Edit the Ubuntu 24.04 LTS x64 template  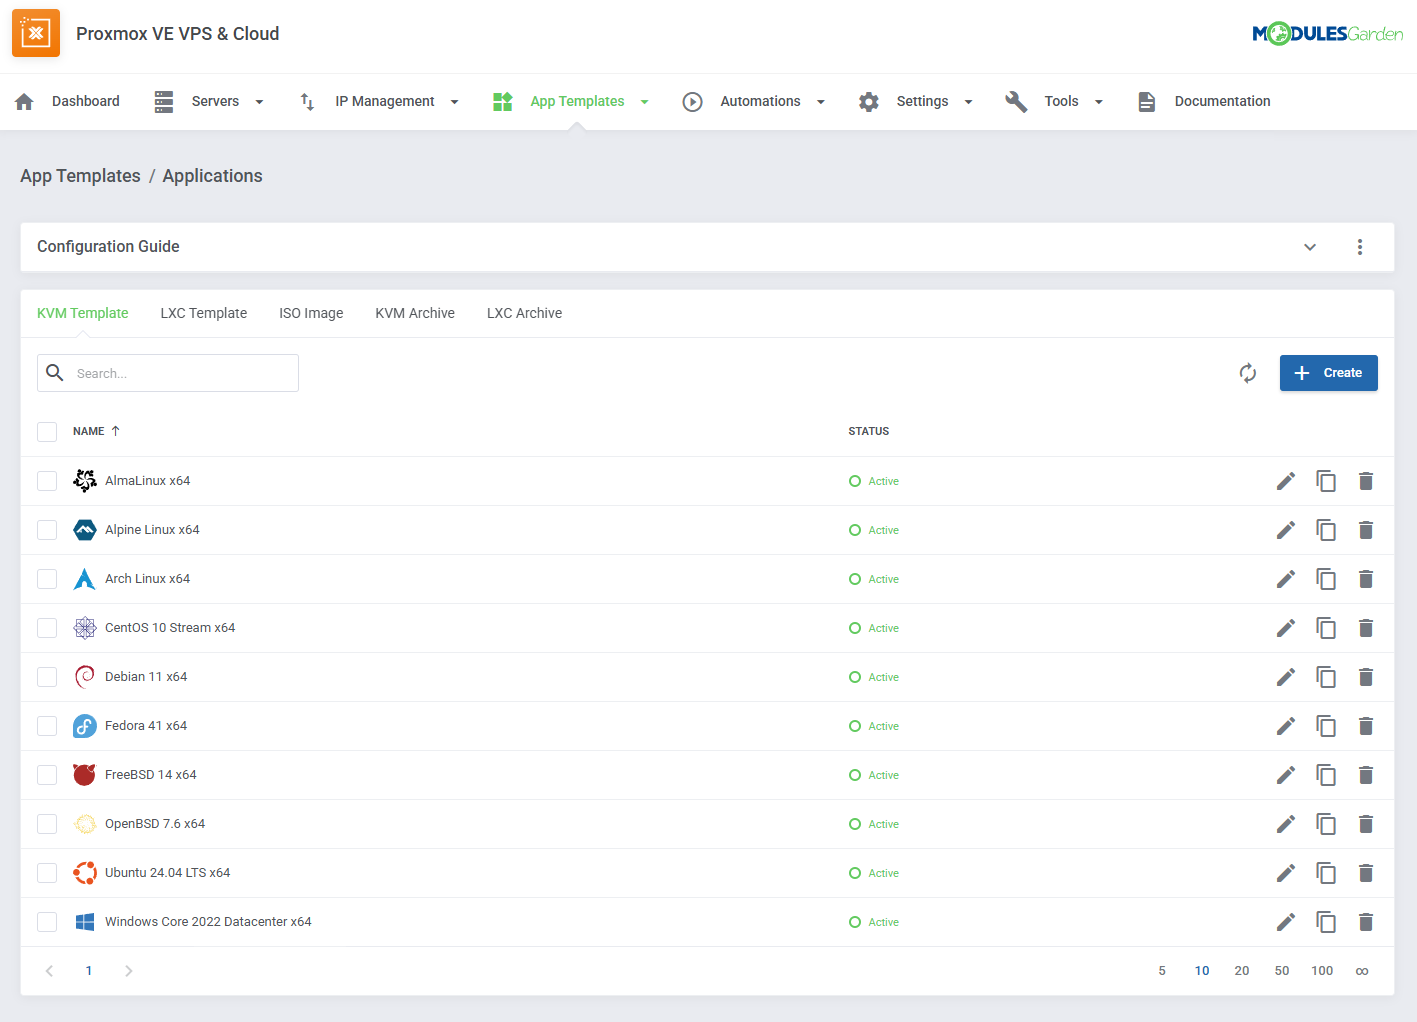(1286, 873)
